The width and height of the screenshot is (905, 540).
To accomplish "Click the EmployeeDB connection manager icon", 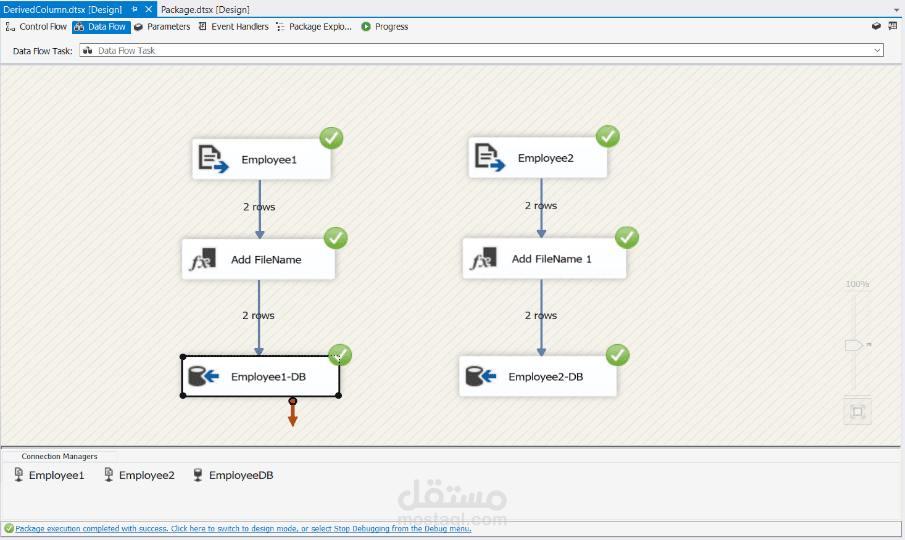I will coord(198,475).
